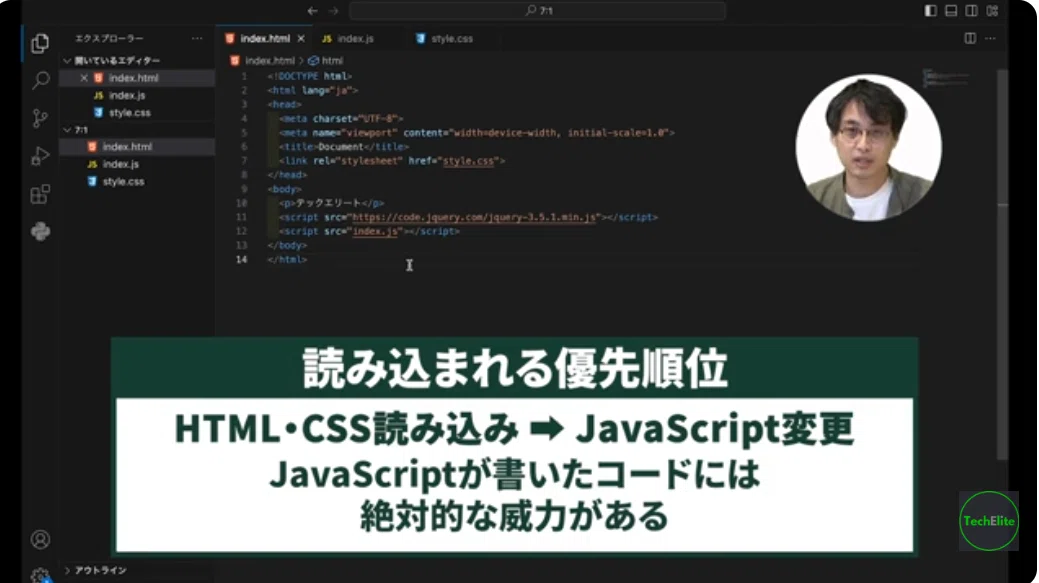The width and height of the screenshot is (1039, 583).
Task: Toggle the secondary sidebar layout icon
Action: click(x=971, y=11)
